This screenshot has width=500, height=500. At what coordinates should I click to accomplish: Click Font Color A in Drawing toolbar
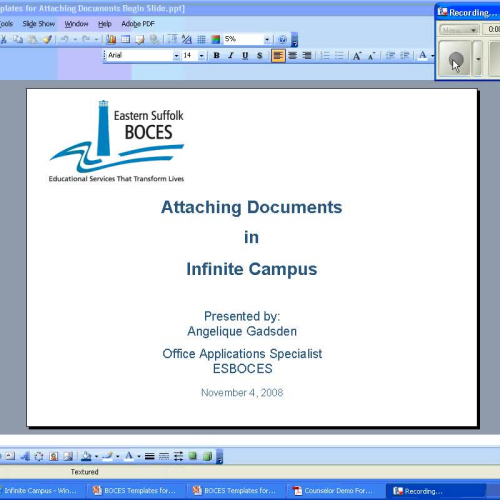pyautogui.click(x=129, y=456)
